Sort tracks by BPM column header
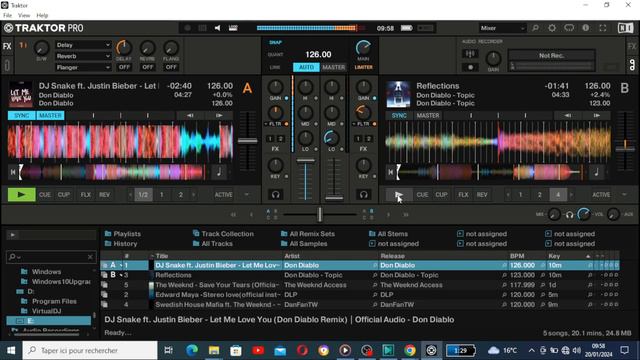 517,256
